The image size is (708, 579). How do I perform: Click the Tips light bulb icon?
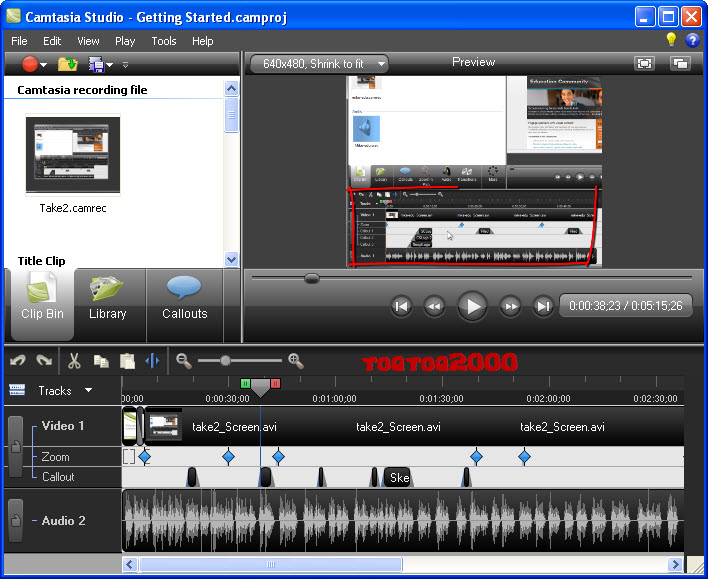pyautogui.click(x=671, y=40)
